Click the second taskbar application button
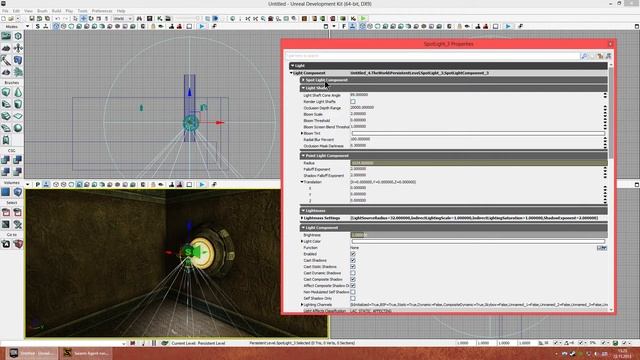 tap(87, 353)
